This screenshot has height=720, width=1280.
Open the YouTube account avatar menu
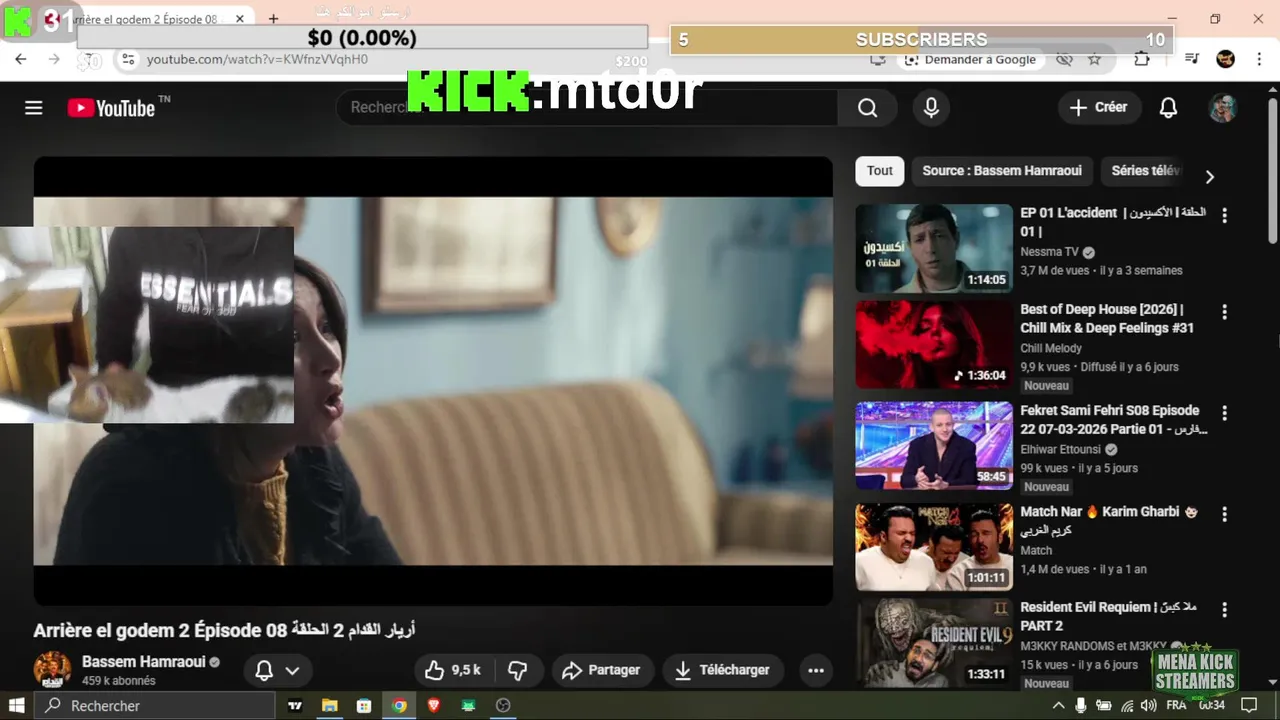point(1222,108)
